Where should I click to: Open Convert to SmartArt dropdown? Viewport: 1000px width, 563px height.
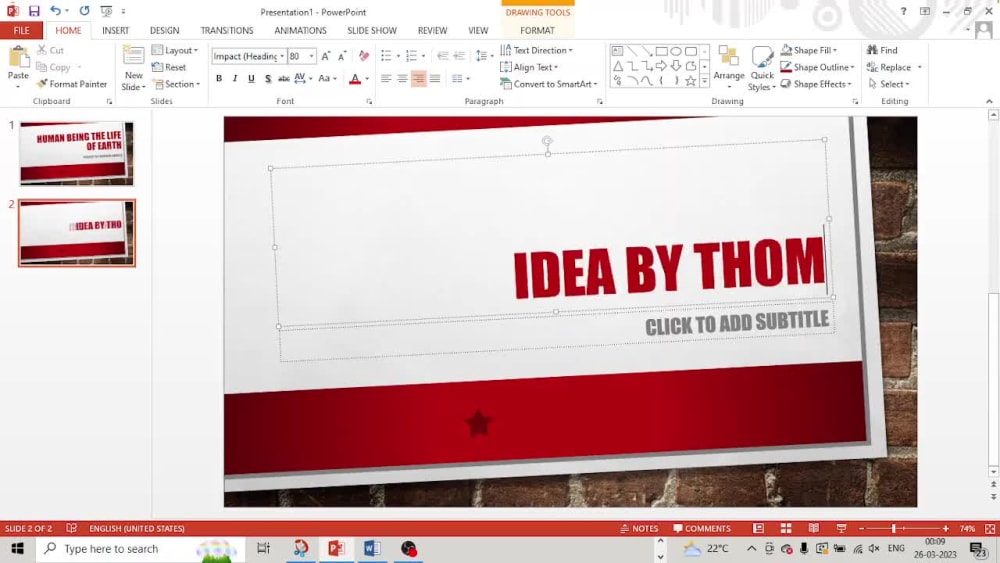(x=549, y=84)
